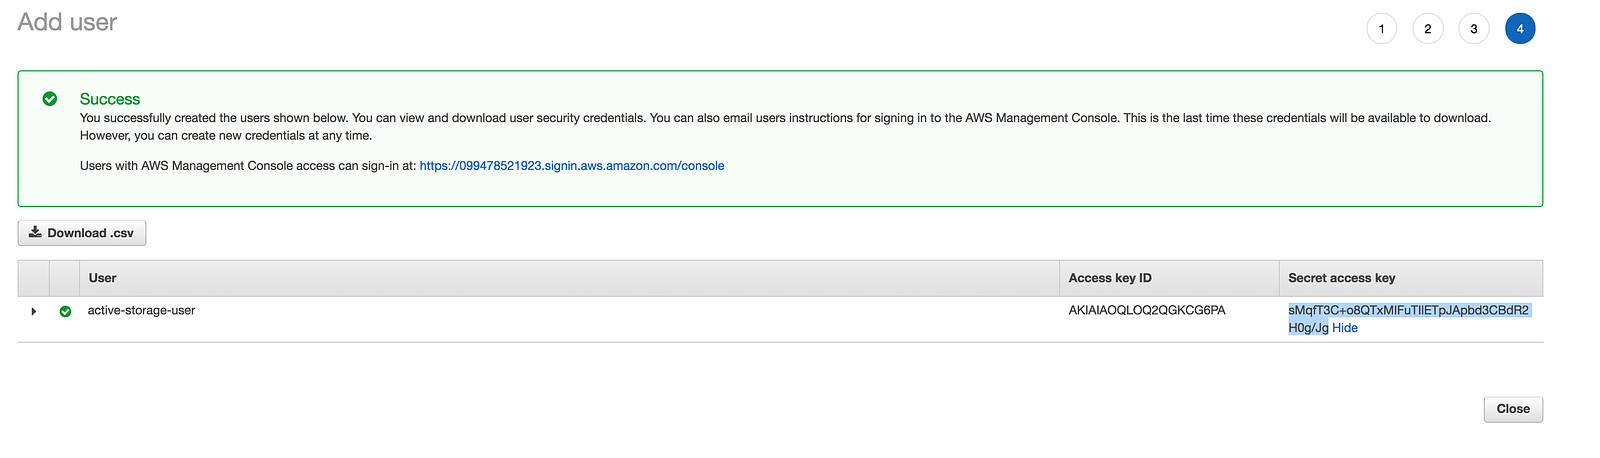This screenshot has height=458, width=1600.
Task: Click the access key ID value AKIAIAOQLOQ2QGKCG6PA
Action: 1147,311
